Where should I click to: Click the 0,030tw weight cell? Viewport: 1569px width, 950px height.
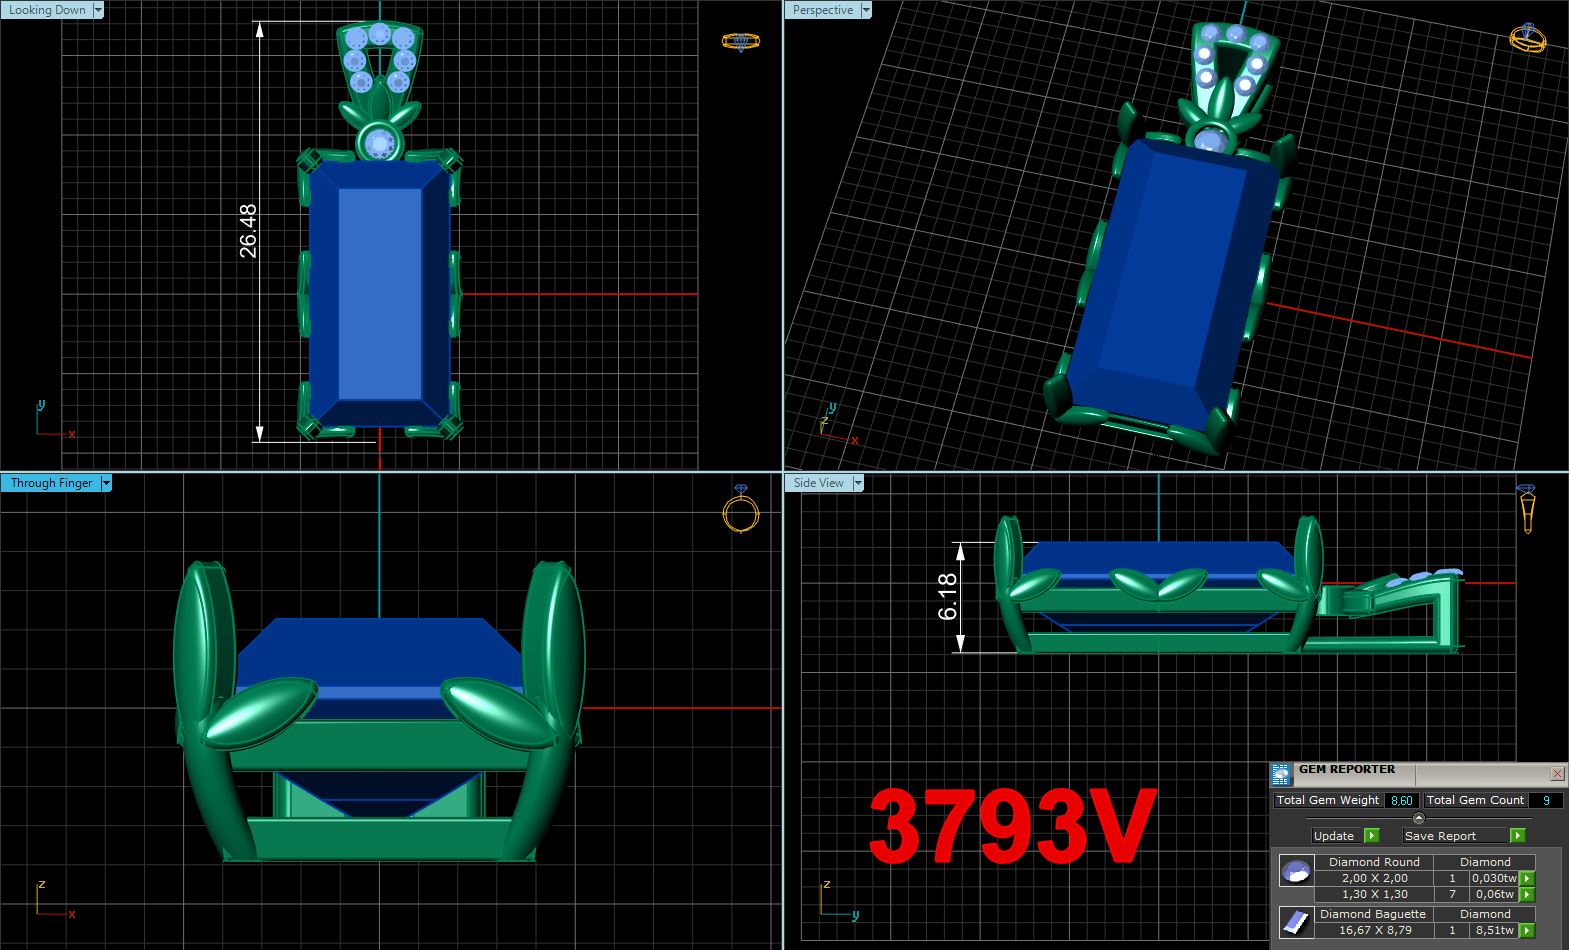point(1494,878)
